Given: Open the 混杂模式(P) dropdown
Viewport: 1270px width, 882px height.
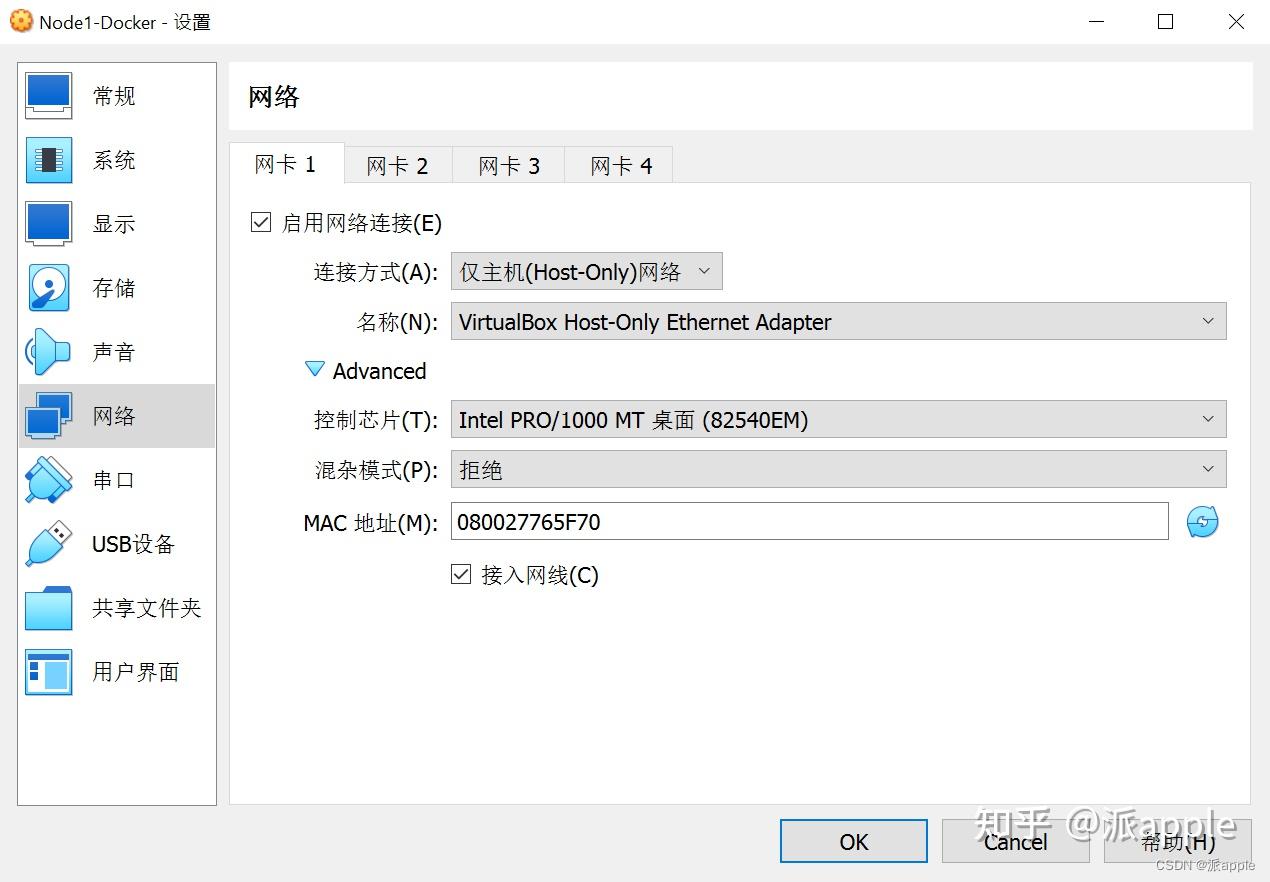Looking at the screenshot, I should pos(838,469).
